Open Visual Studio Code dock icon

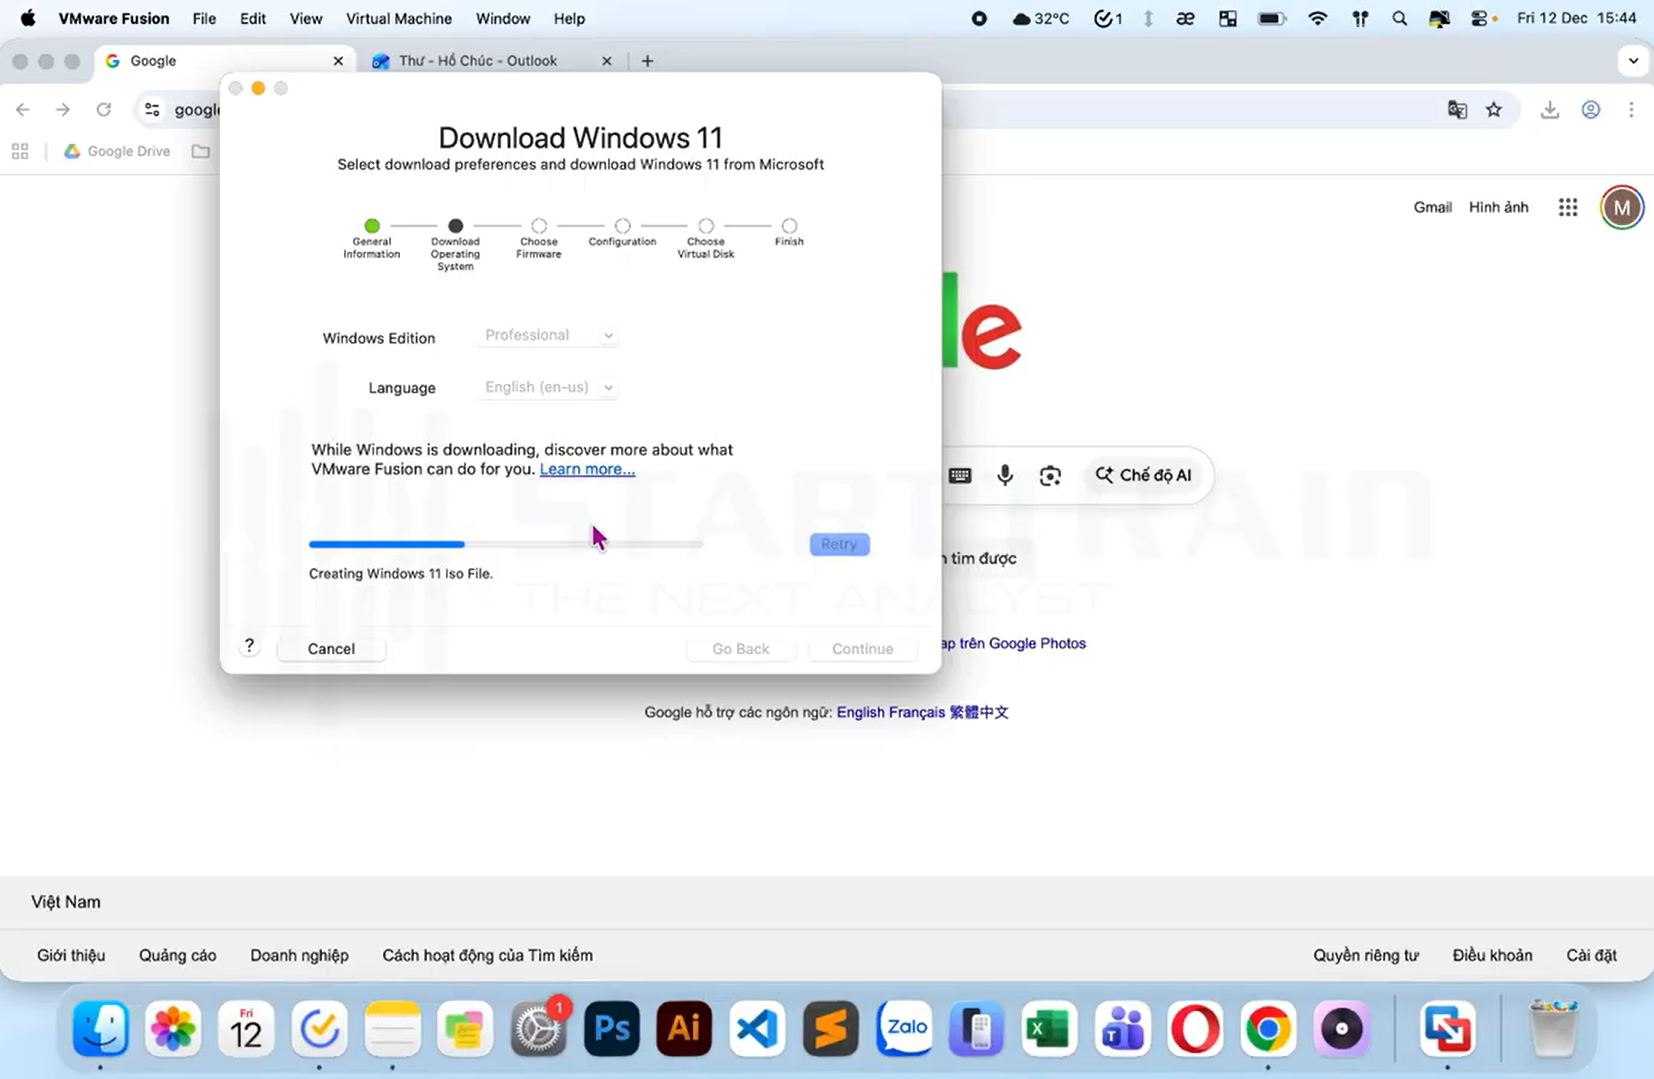click(x=757, y=1029)
